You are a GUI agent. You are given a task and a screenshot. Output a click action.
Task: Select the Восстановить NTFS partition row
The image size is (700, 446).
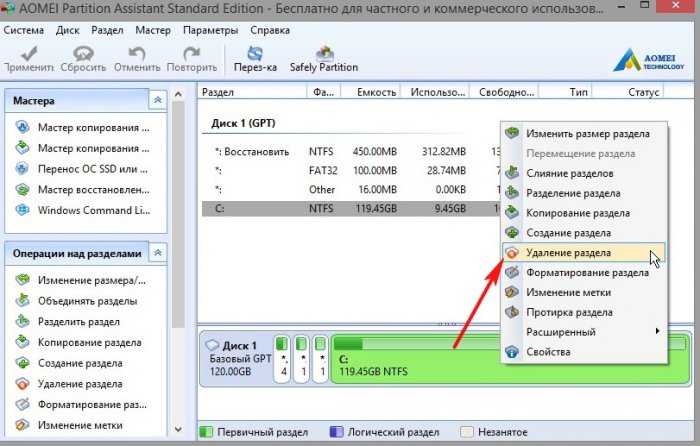[x=351, y=152]
